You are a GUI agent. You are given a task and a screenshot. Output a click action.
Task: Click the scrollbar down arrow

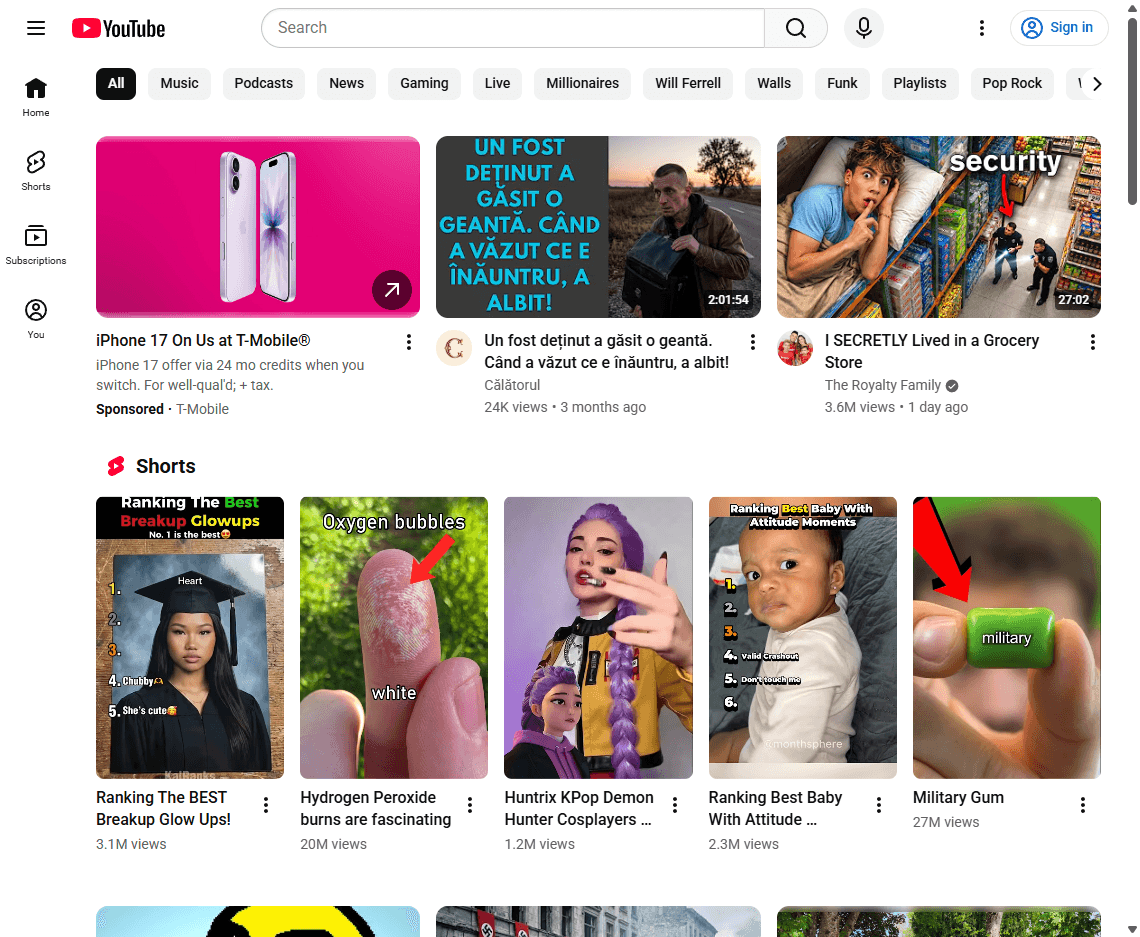pyautogui.click(x=1132, y=929)
